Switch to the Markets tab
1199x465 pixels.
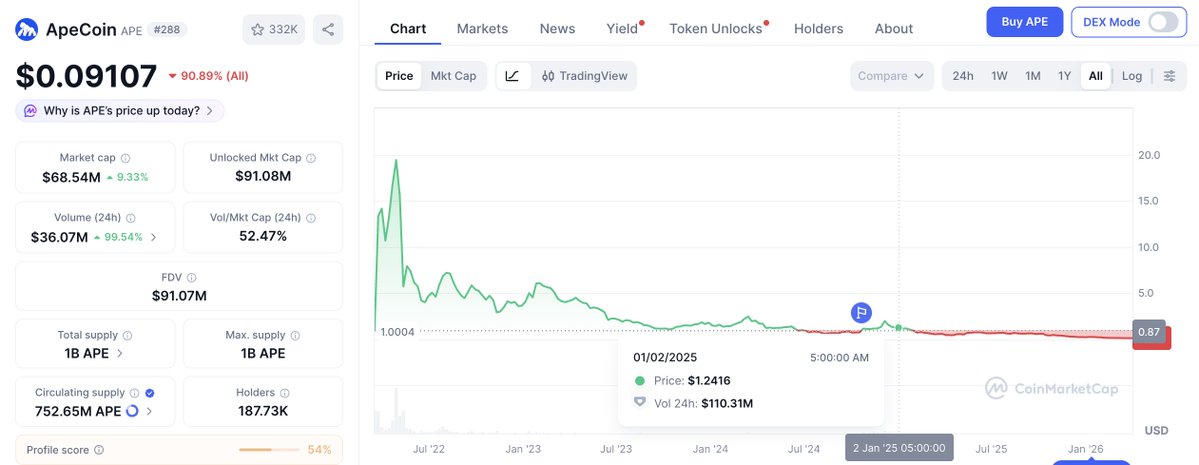(x=482, y=29)
